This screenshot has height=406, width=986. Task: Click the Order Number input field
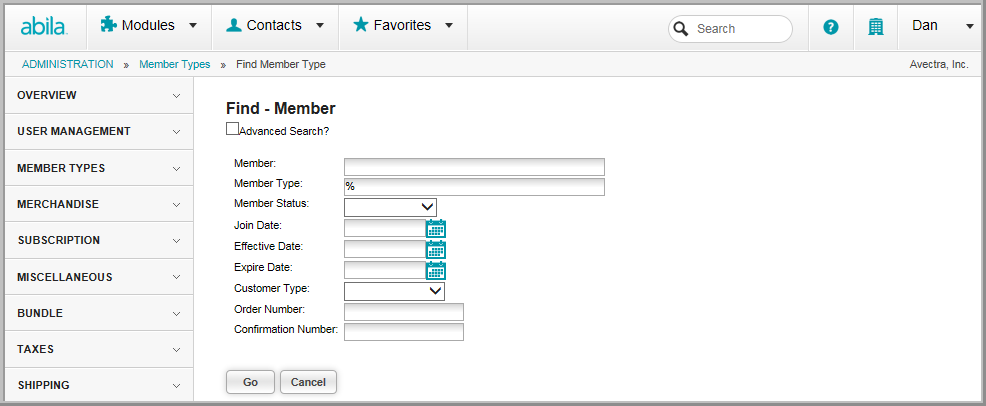404,312
